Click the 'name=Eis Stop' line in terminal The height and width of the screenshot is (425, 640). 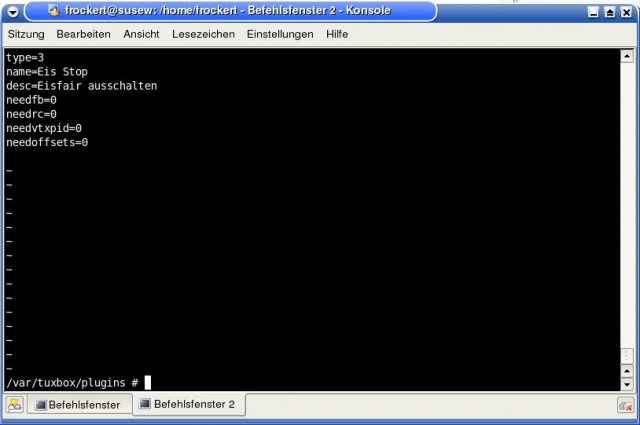(47, 72)
